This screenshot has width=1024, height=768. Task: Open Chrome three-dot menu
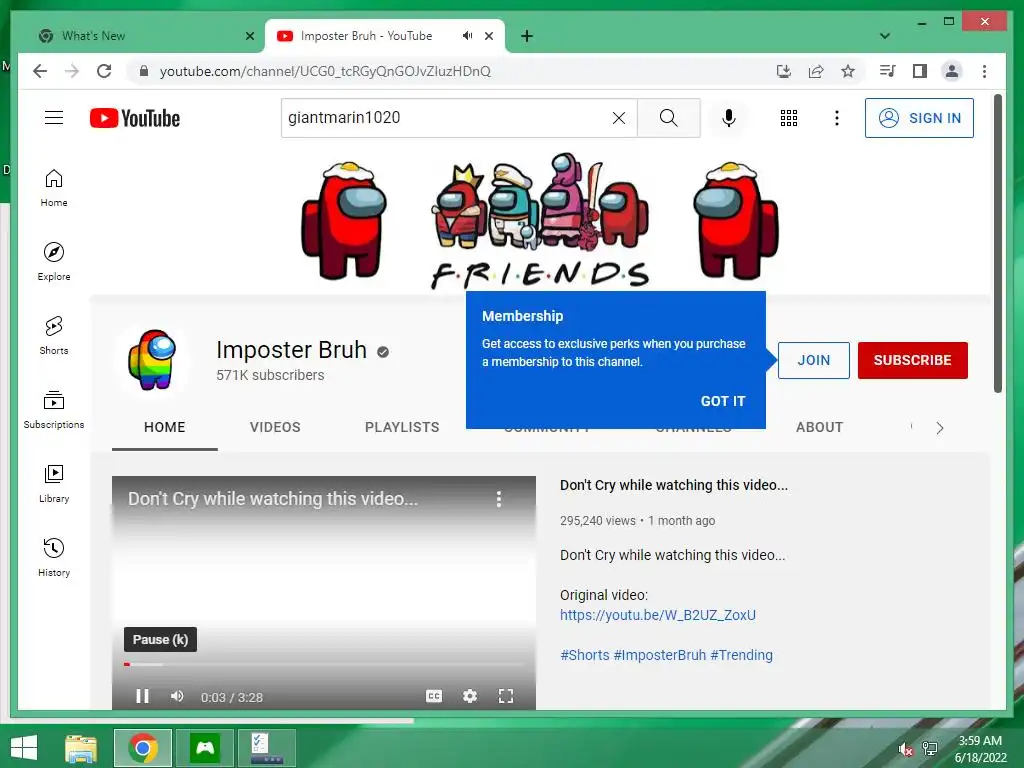pyautogui.click(x=984, y=71)
